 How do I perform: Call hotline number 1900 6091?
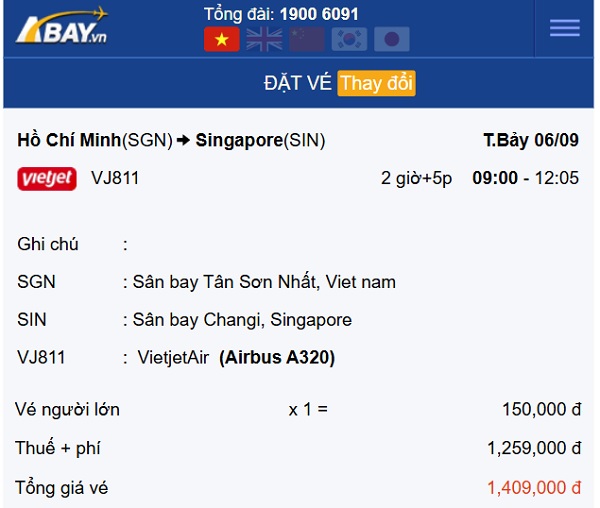pos(319,14)
